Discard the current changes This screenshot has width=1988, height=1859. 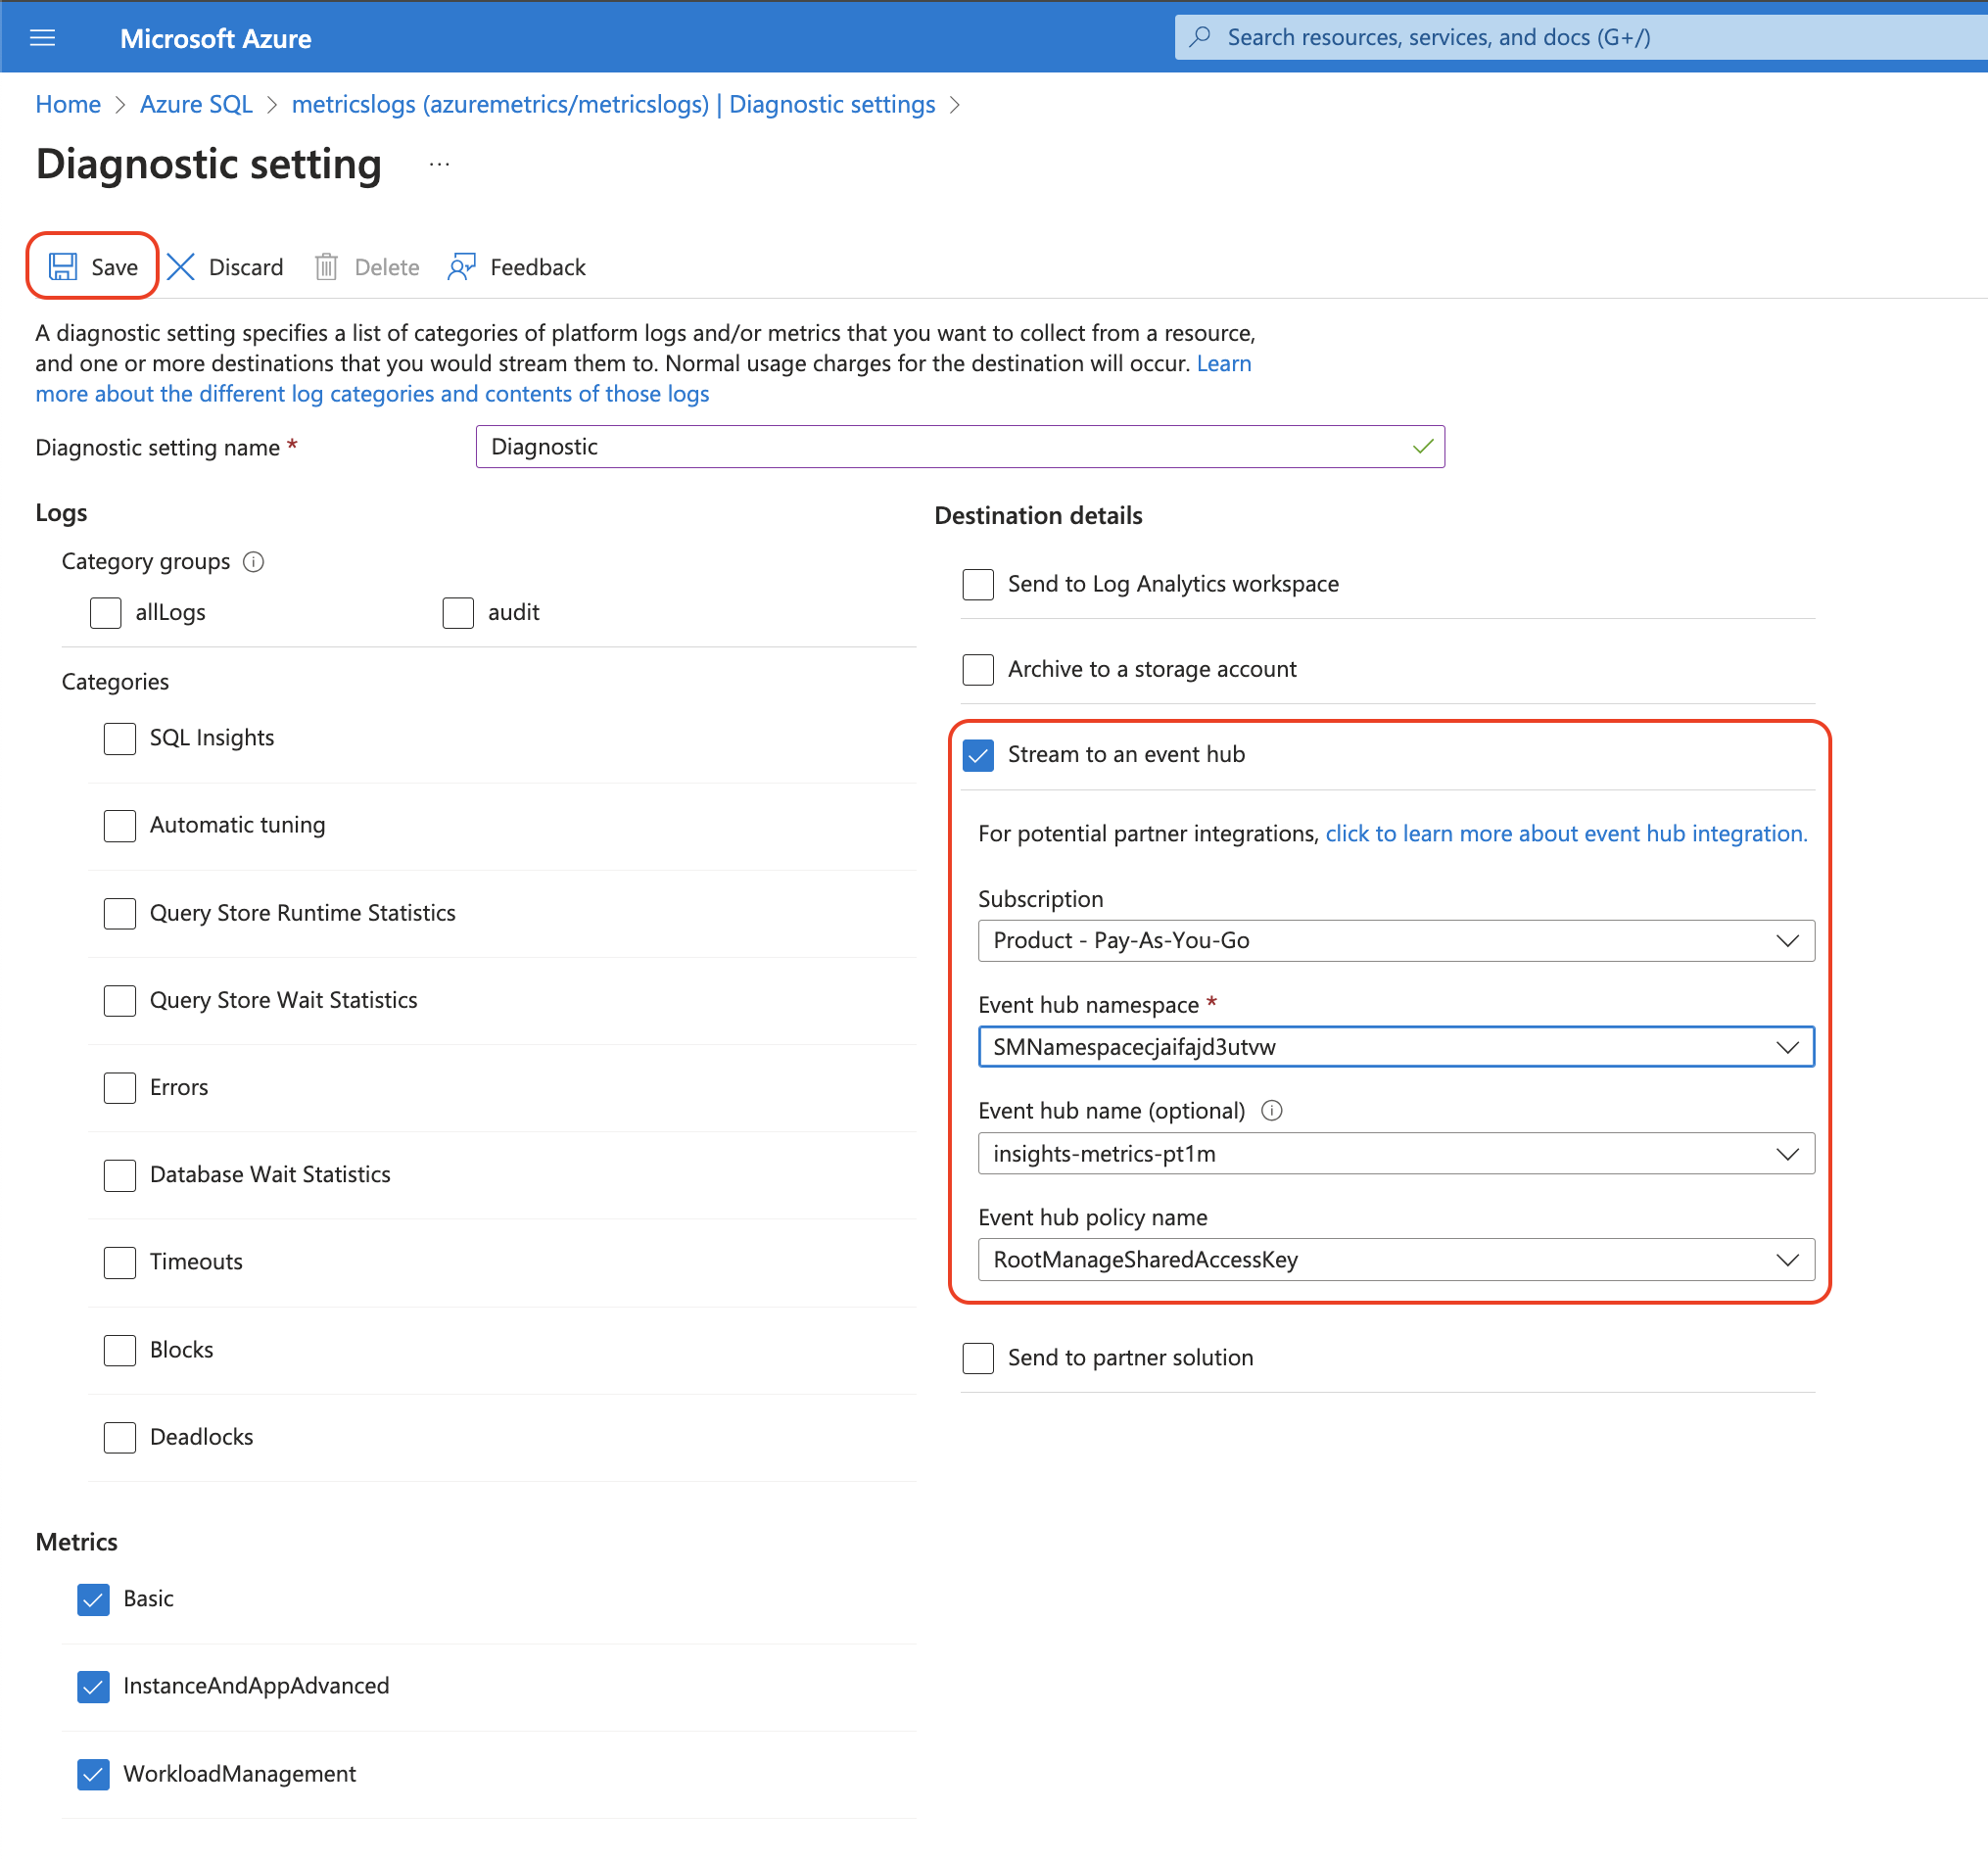click(x=224, y=266)
